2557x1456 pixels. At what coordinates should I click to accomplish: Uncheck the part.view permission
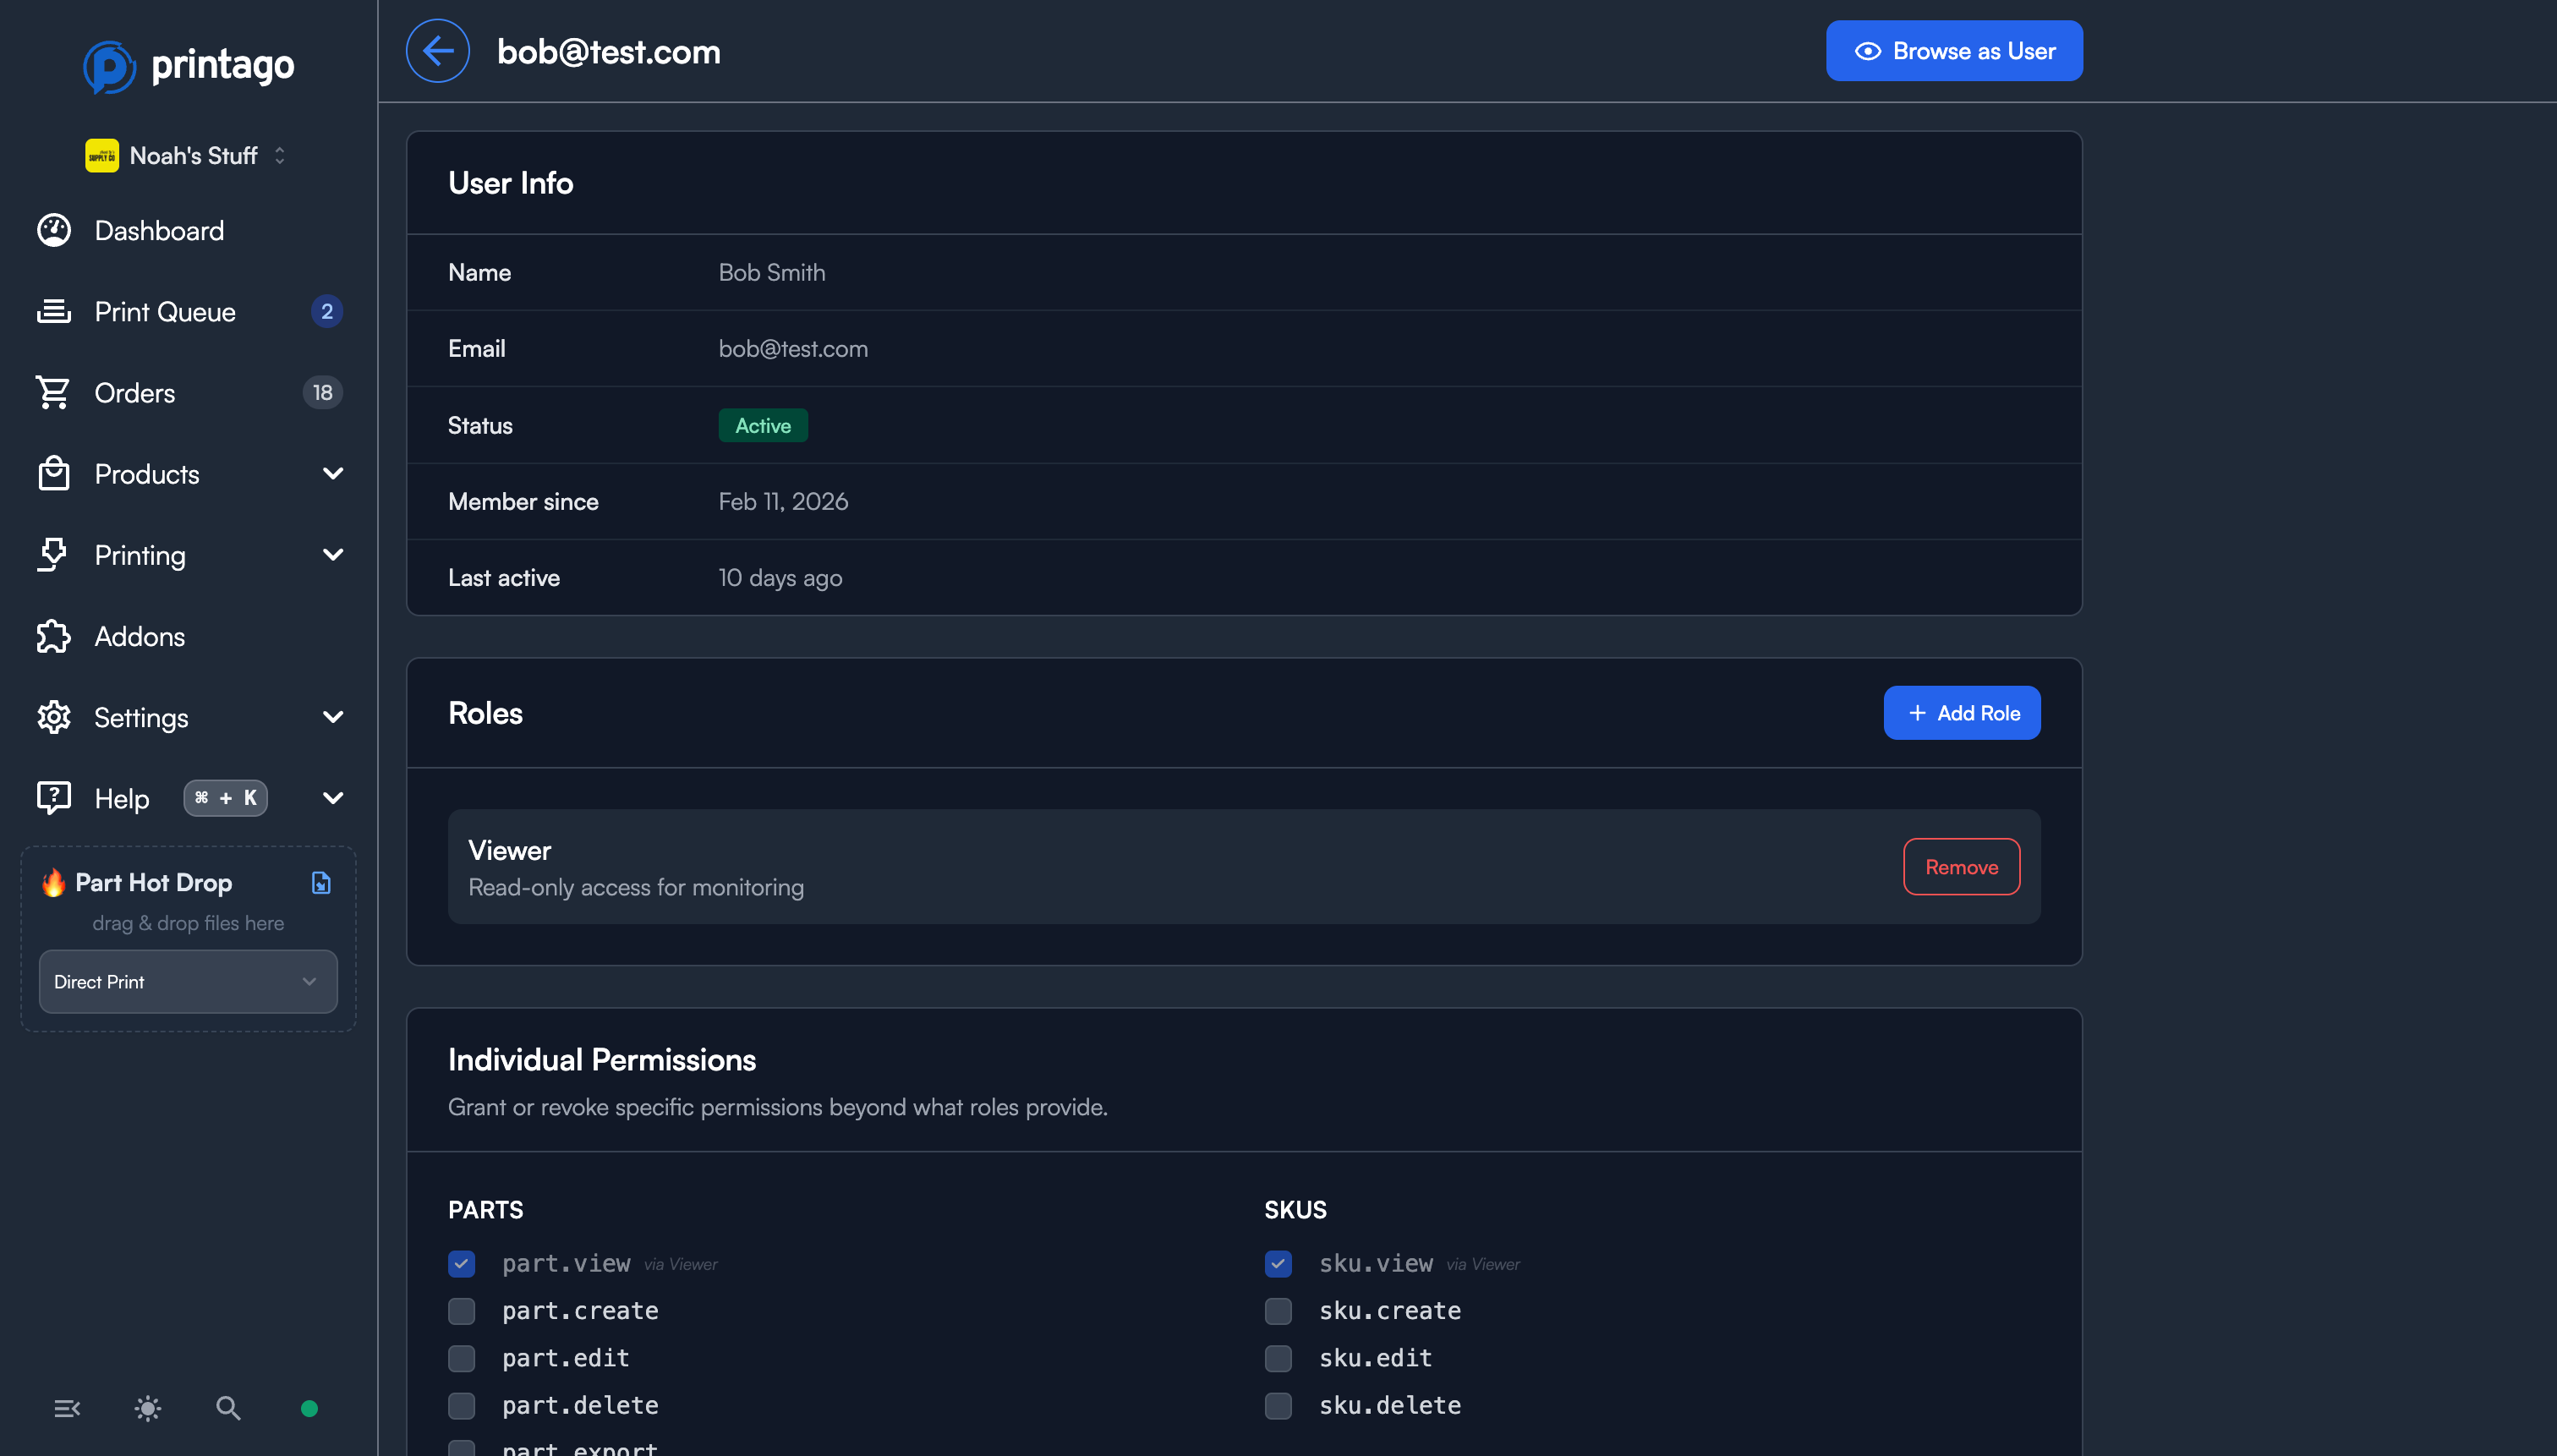coord(461,1263)
